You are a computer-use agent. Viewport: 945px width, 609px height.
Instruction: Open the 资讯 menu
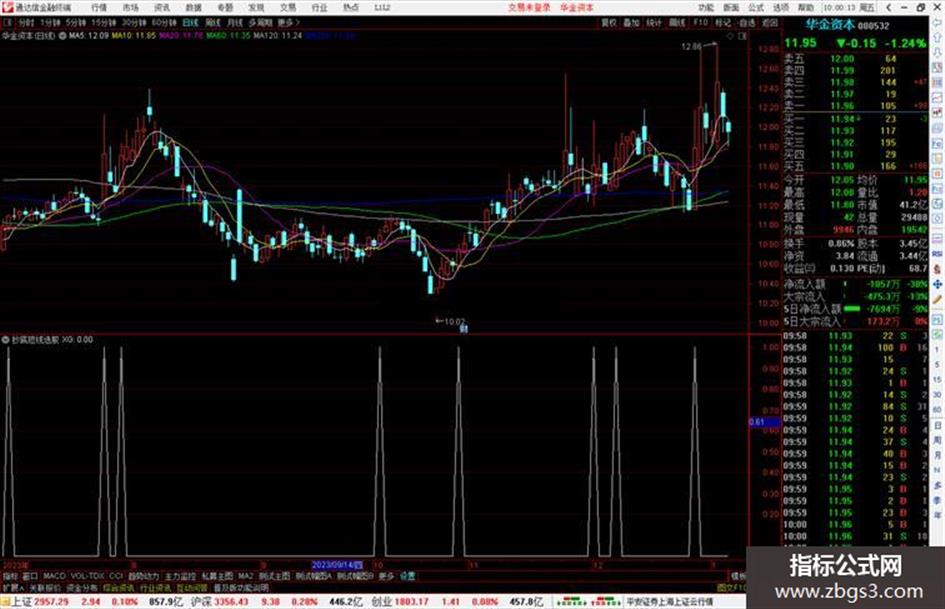[x=162, y=7]
